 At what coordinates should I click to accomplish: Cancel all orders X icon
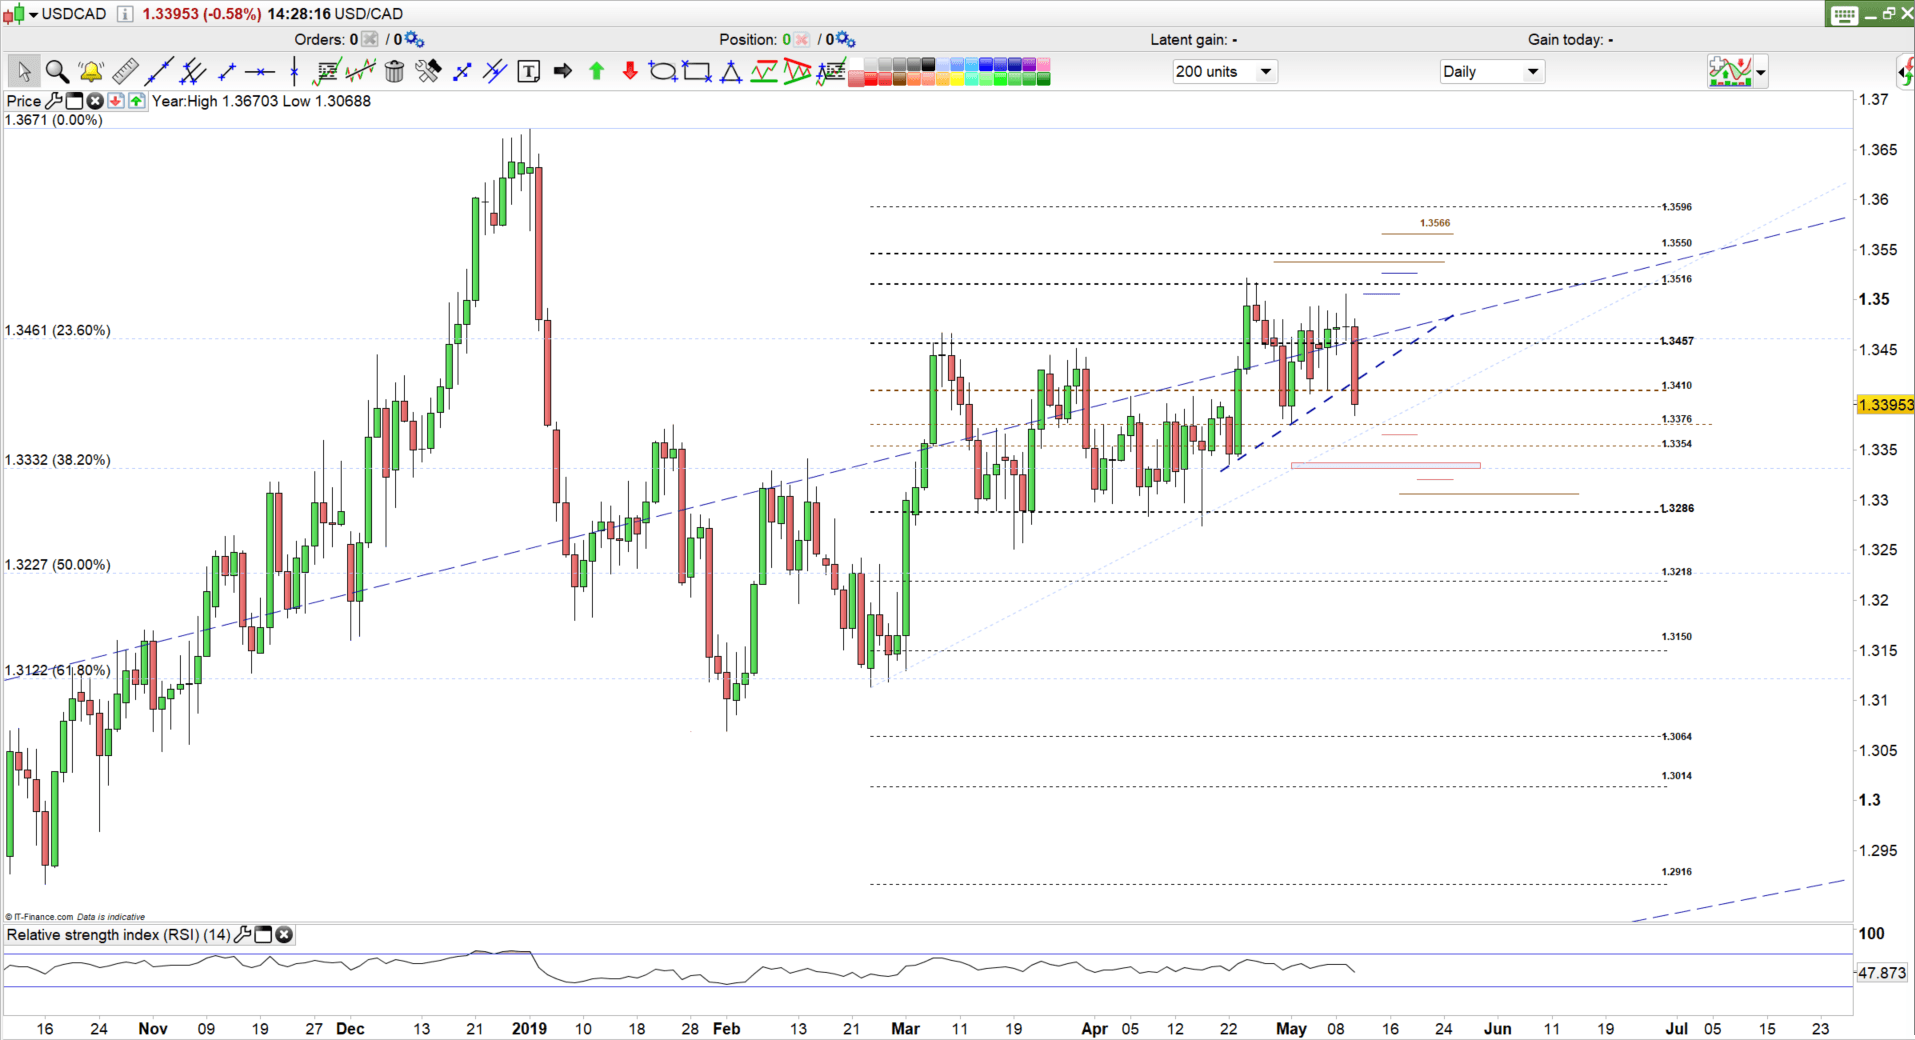[369, 40]
